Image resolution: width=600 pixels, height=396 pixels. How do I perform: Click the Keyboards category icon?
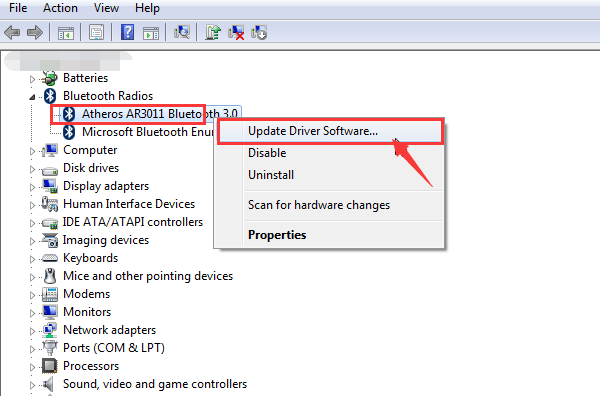tap(50, 258)
